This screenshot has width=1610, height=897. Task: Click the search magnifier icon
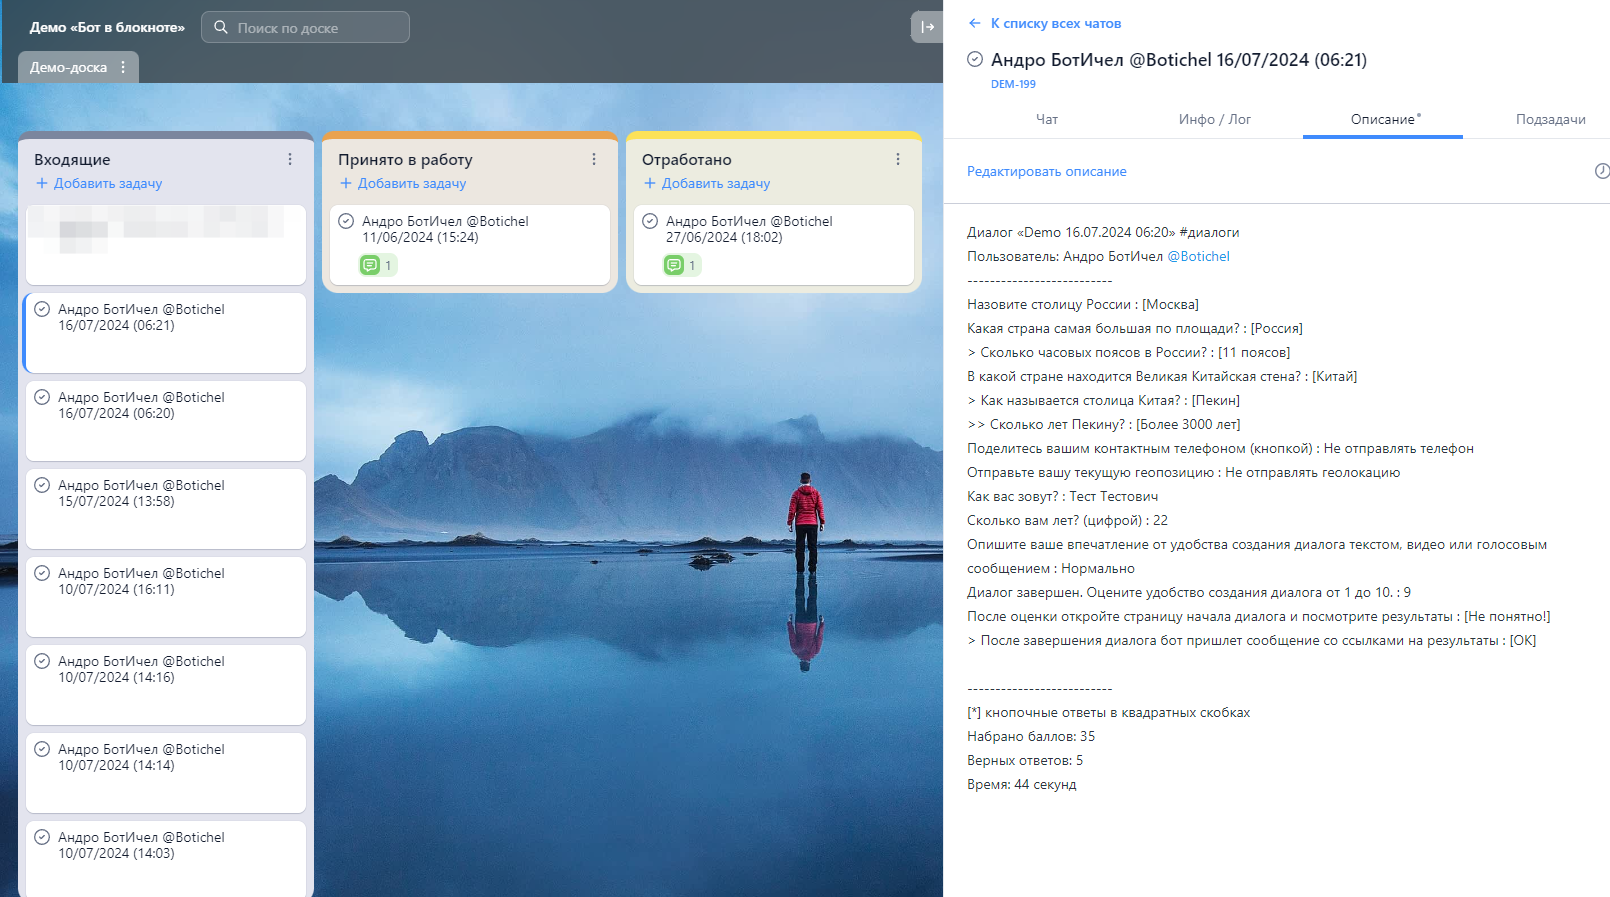pyautogui.click(x=221, y=27)
